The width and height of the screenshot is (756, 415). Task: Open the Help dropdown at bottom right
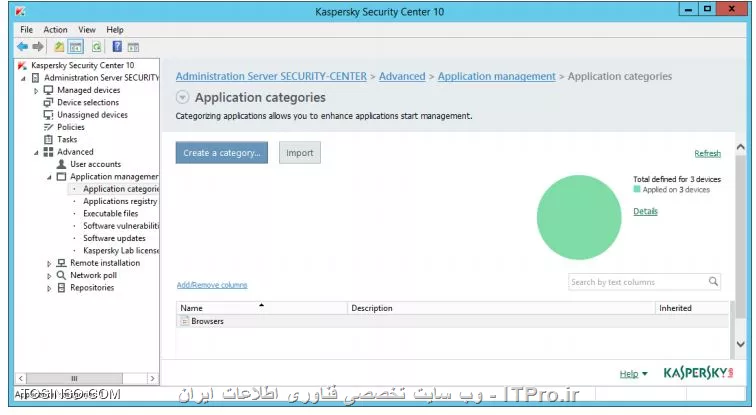[634, 374]
